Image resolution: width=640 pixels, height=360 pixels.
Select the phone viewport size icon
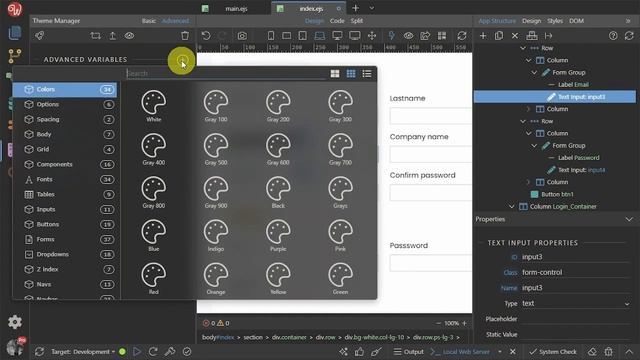click(x=271, y=36)
